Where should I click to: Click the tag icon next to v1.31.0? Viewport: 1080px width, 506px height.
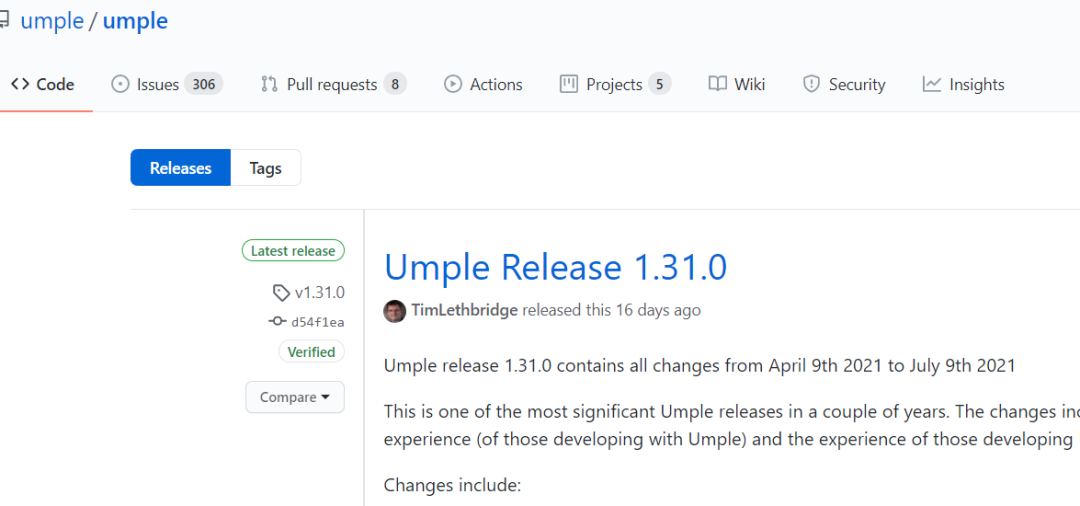pyautogui.click(x=281, y=293)
